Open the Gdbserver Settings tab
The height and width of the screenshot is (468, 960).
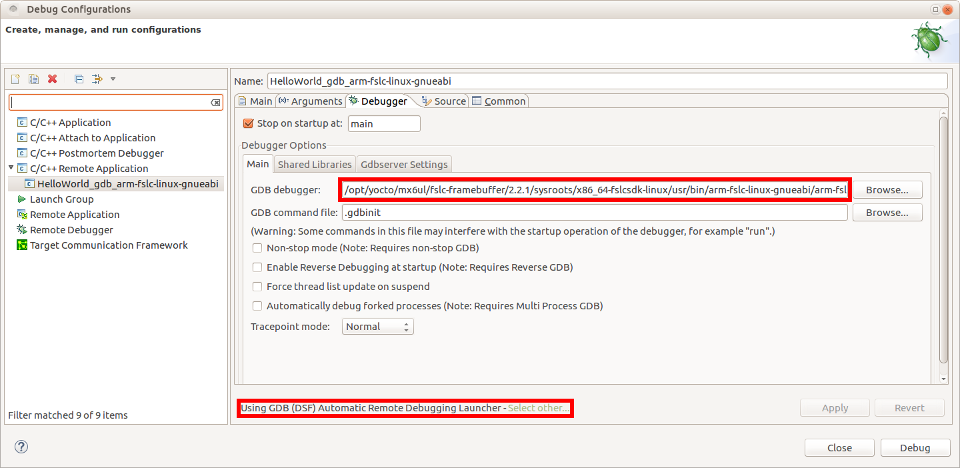[404, 164]
